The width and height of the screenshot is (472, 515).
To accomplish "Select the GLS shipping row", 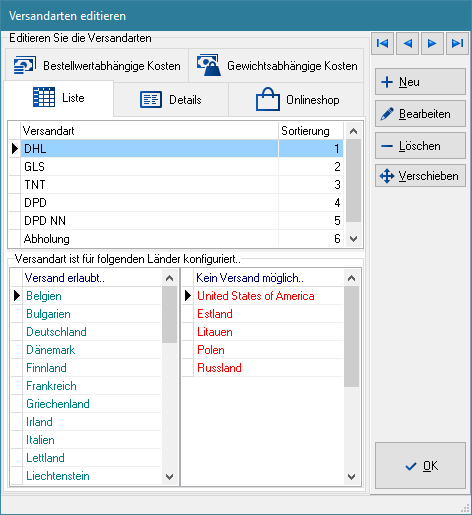I will coord(182,167).
